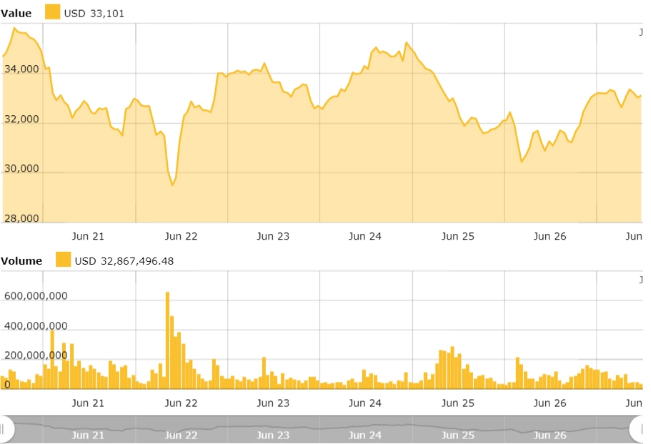Click the price low point before Jun 22
651x444 pixels.
[172, 185]
